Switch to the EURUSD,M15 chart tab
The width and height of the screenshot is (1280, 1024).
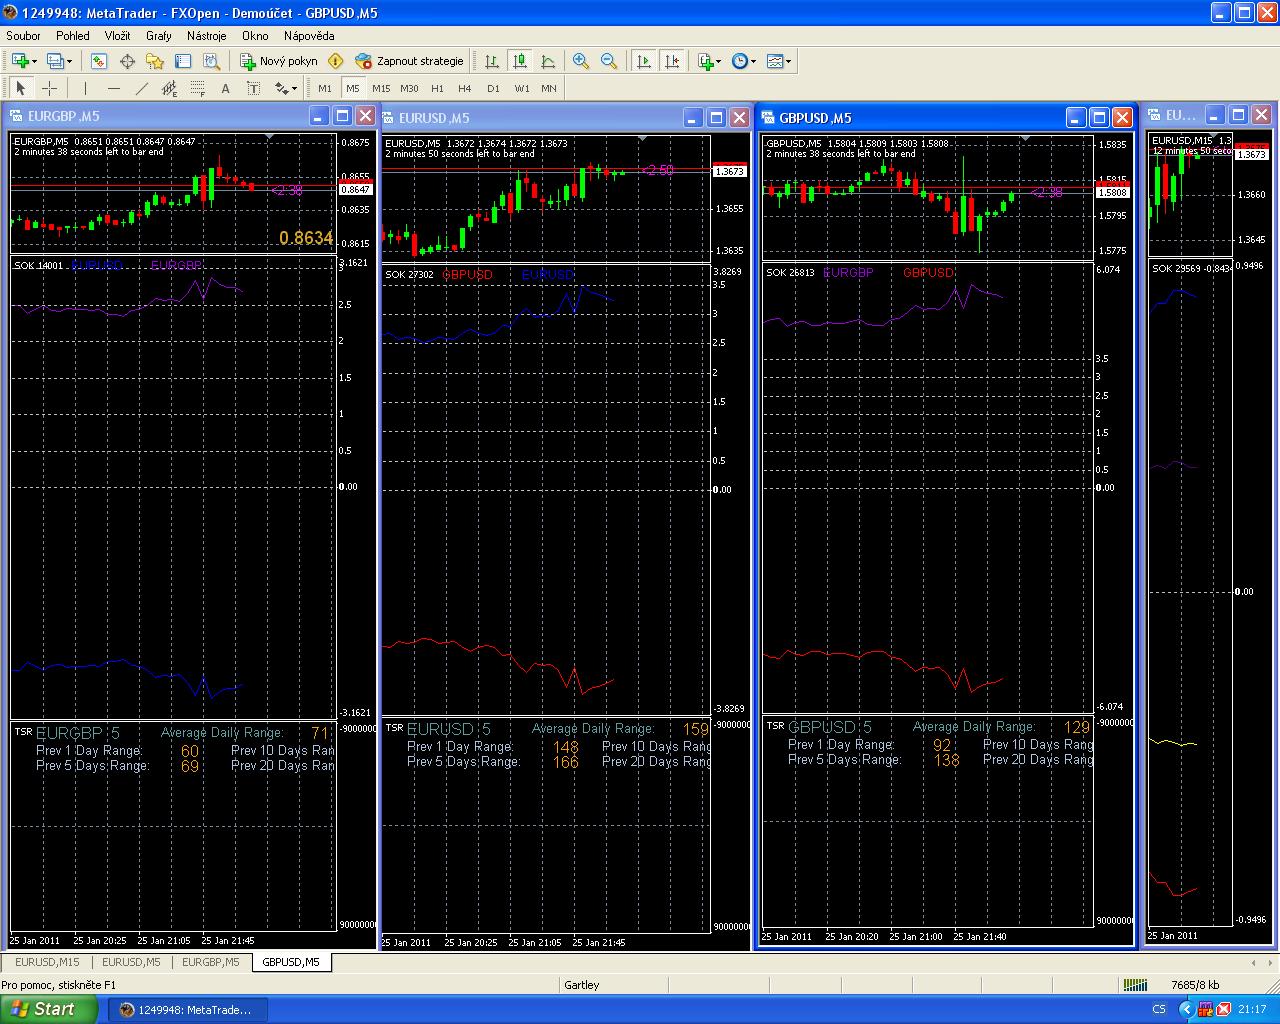click(47, 962)
